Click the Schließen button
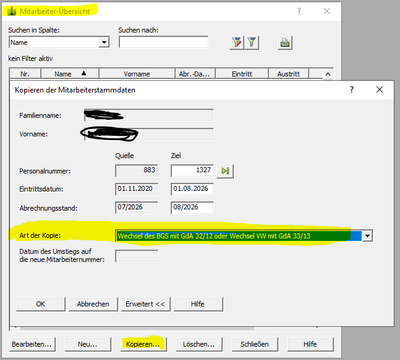The image size is (400, 360). click(255, 344)
